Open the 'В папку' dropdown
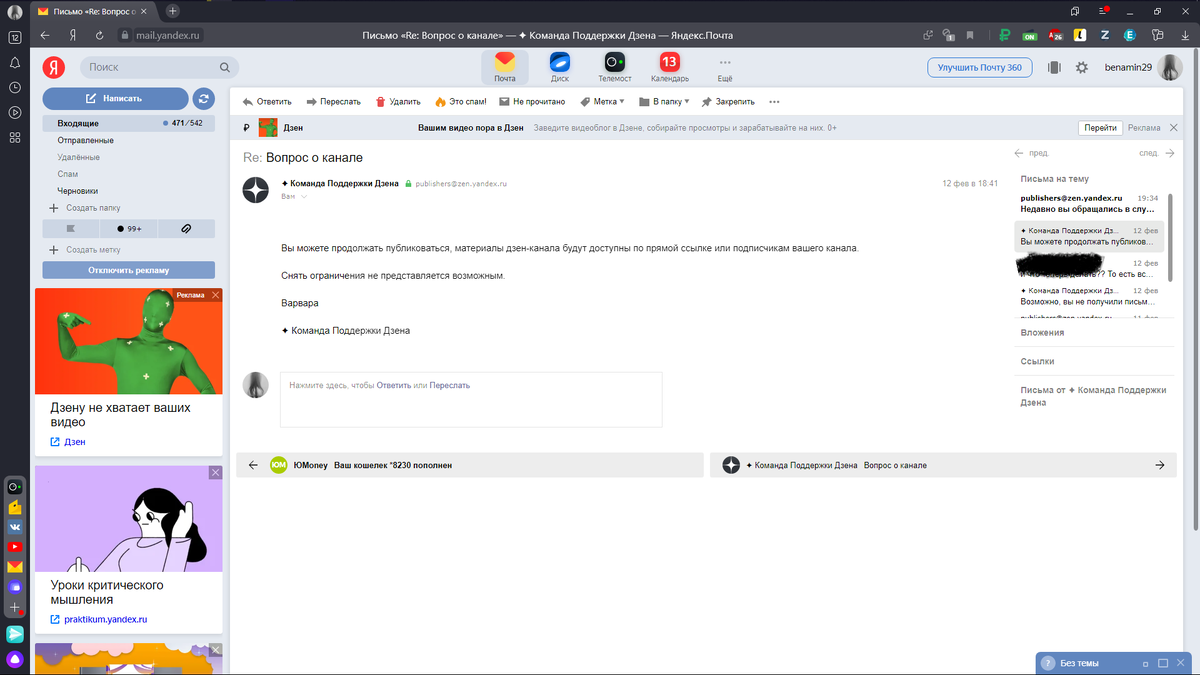This screenshot has height=675, width=1200. coord(664,101)
